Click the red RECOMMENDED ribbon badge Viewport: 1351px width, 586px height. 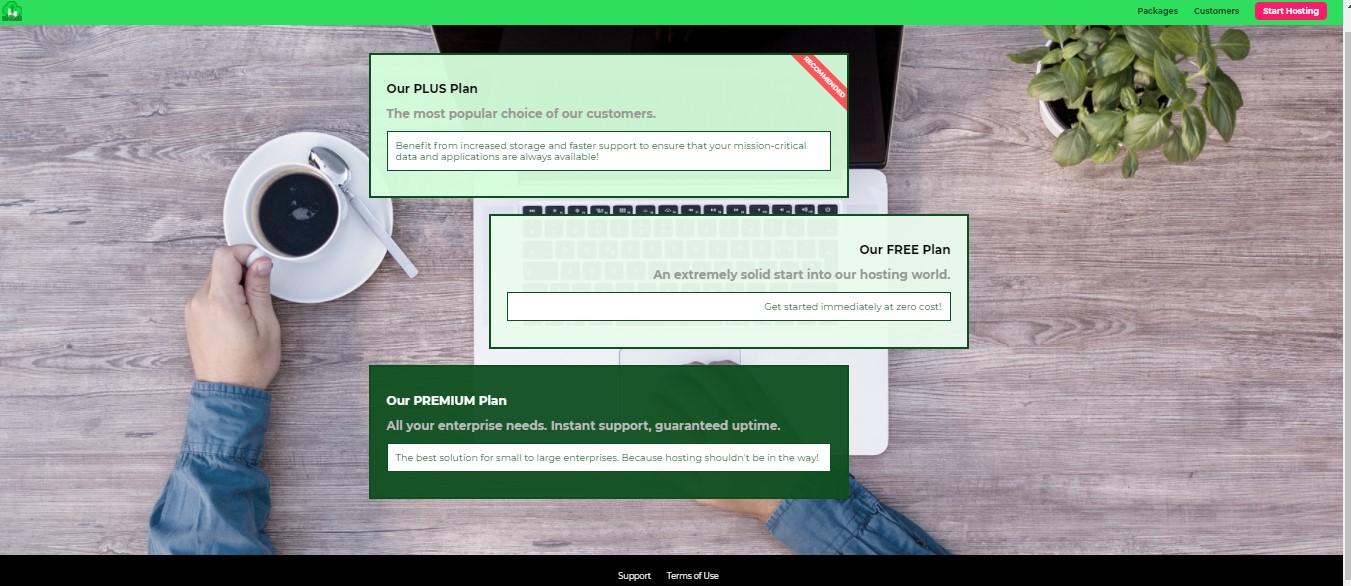click(x=824, y=77)
